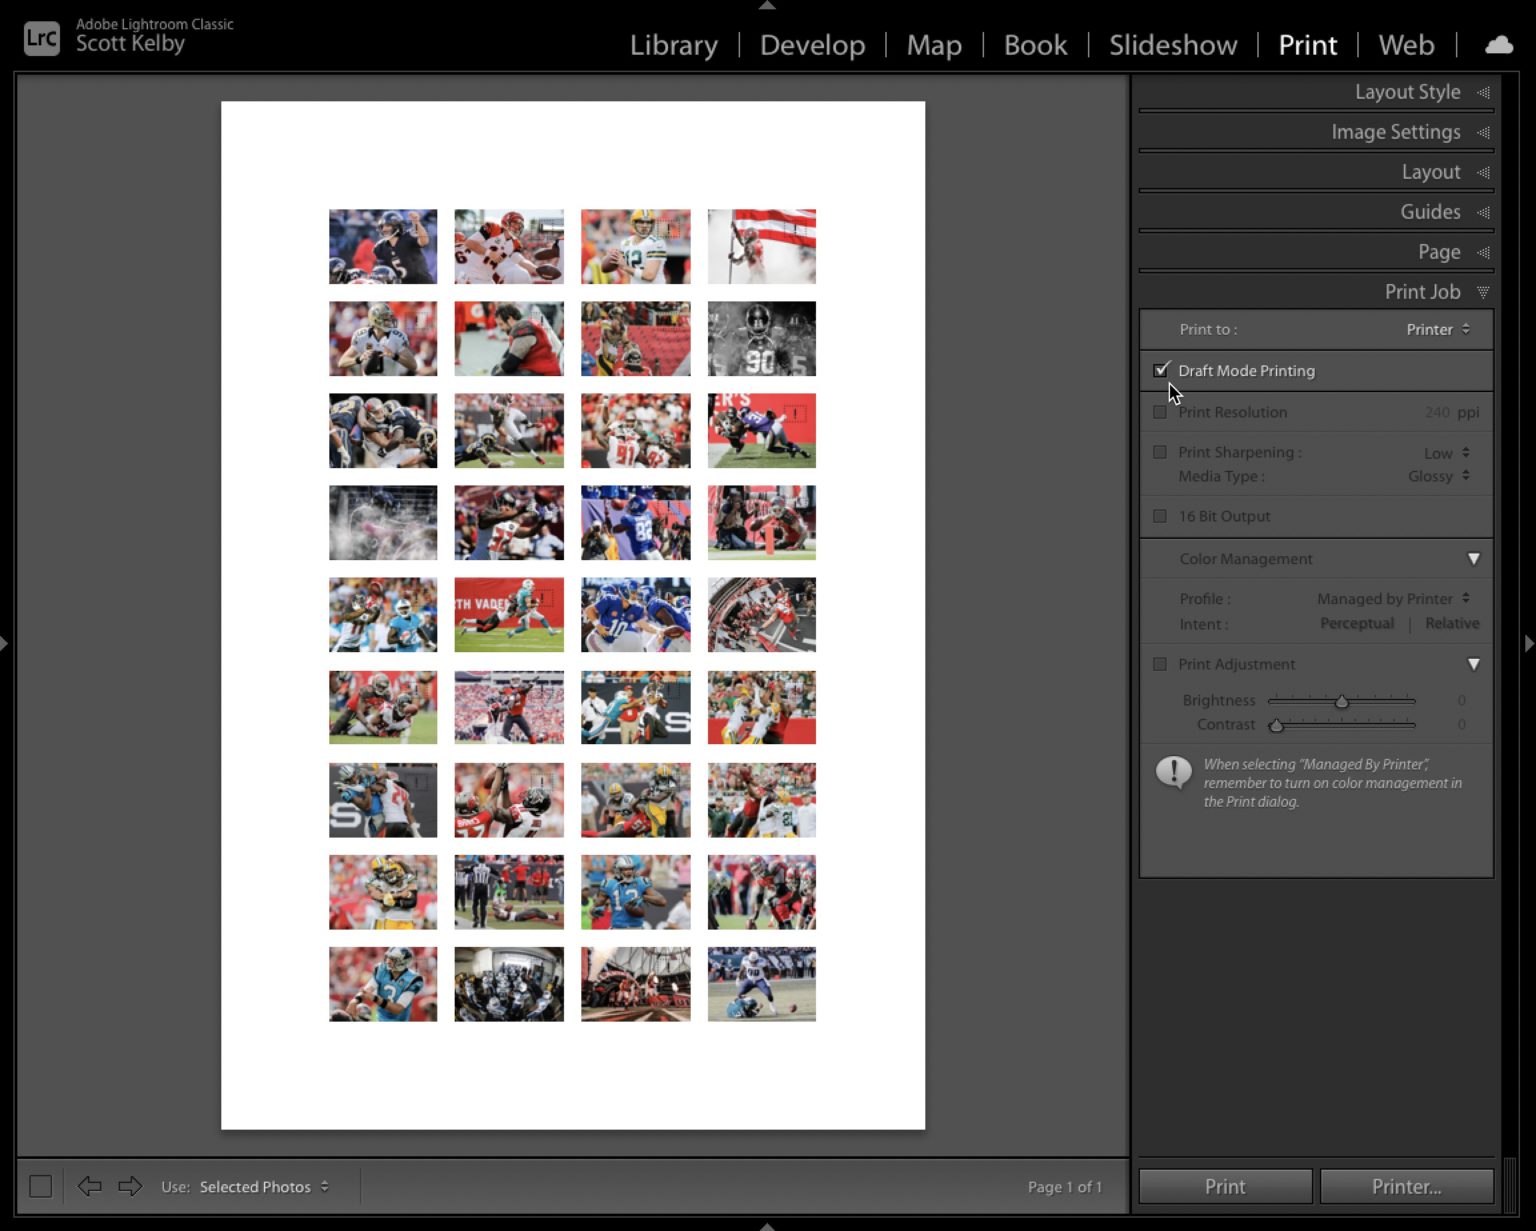Click the Contrast slider handle
Screen dimensions: 1536x1231
point(1276,725)
